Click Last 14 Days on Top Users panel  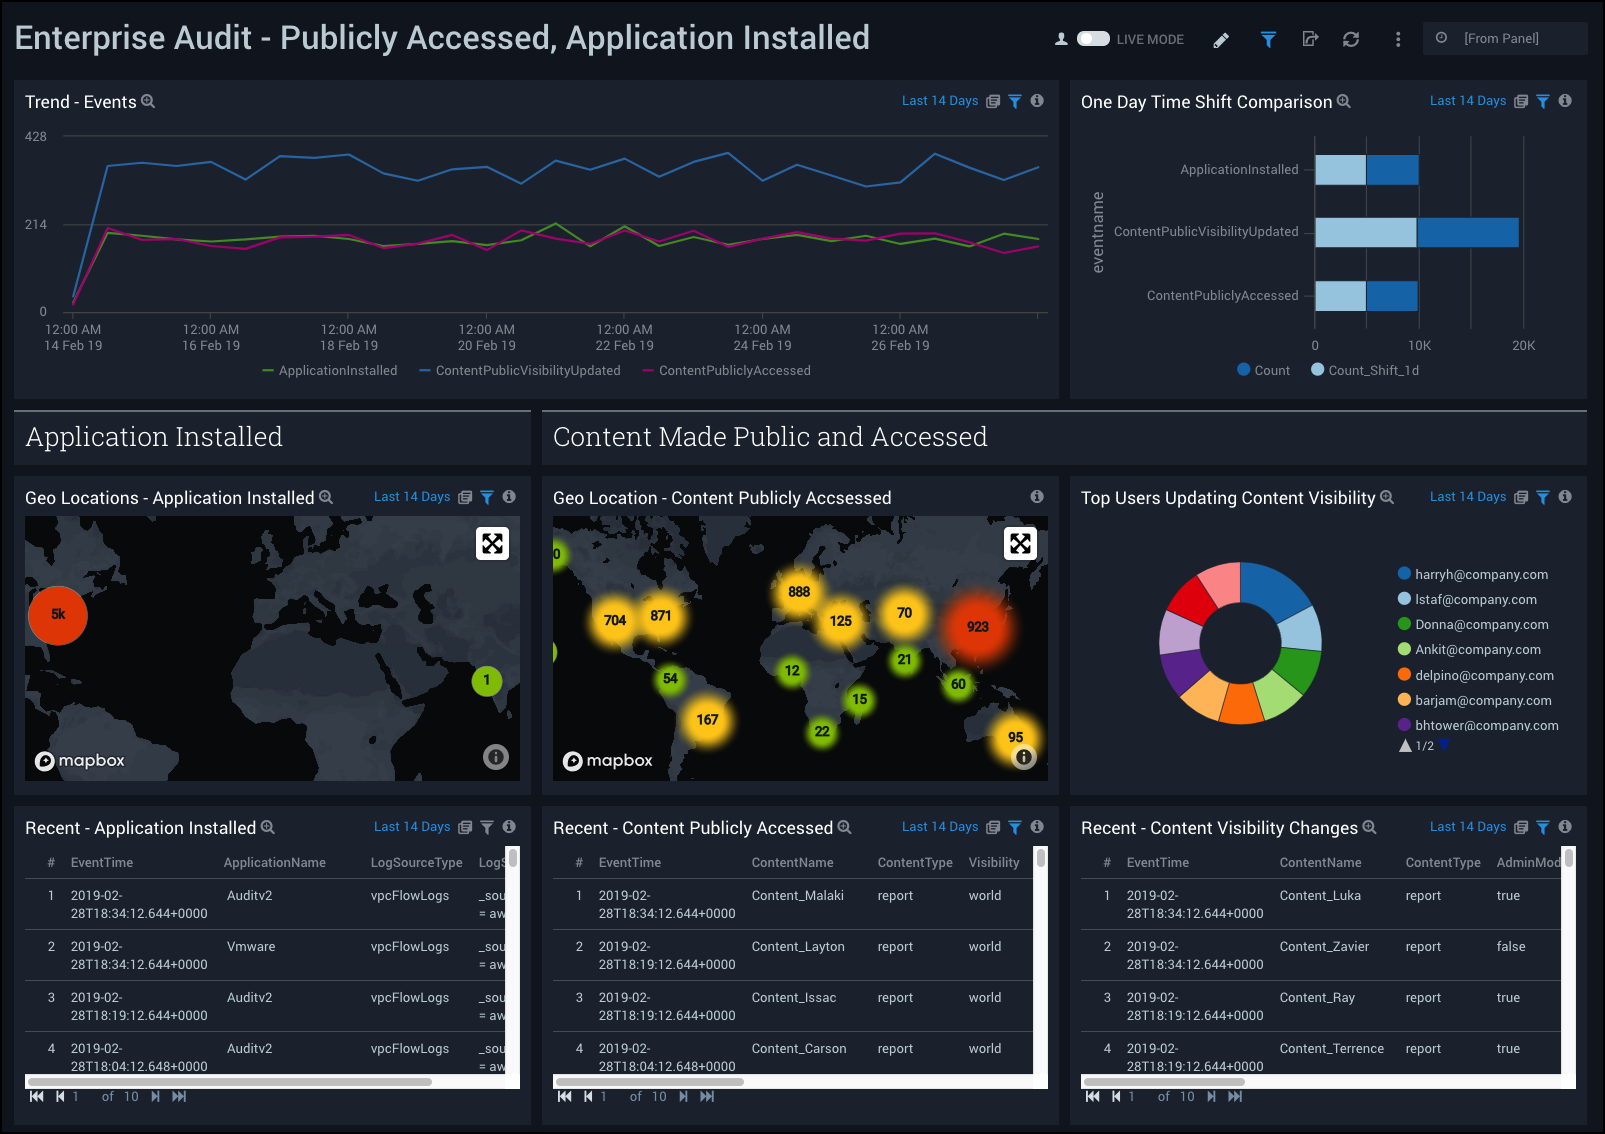click(x=1467, y=497)
